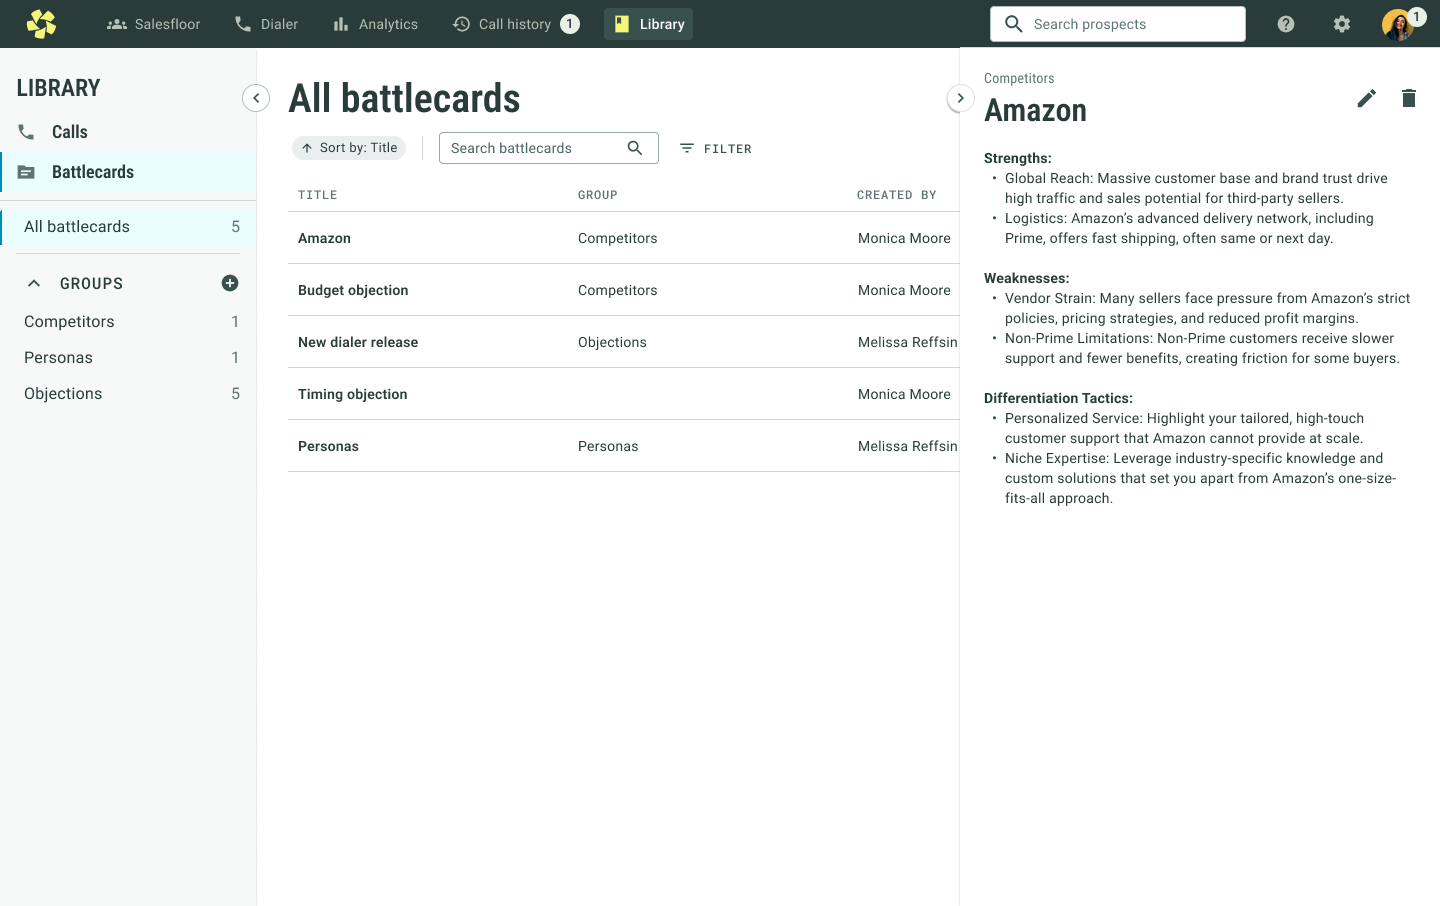Open the Competitors group in sidebar
The width and height of the screenshot is (1440, 906).
pos(128,322)
